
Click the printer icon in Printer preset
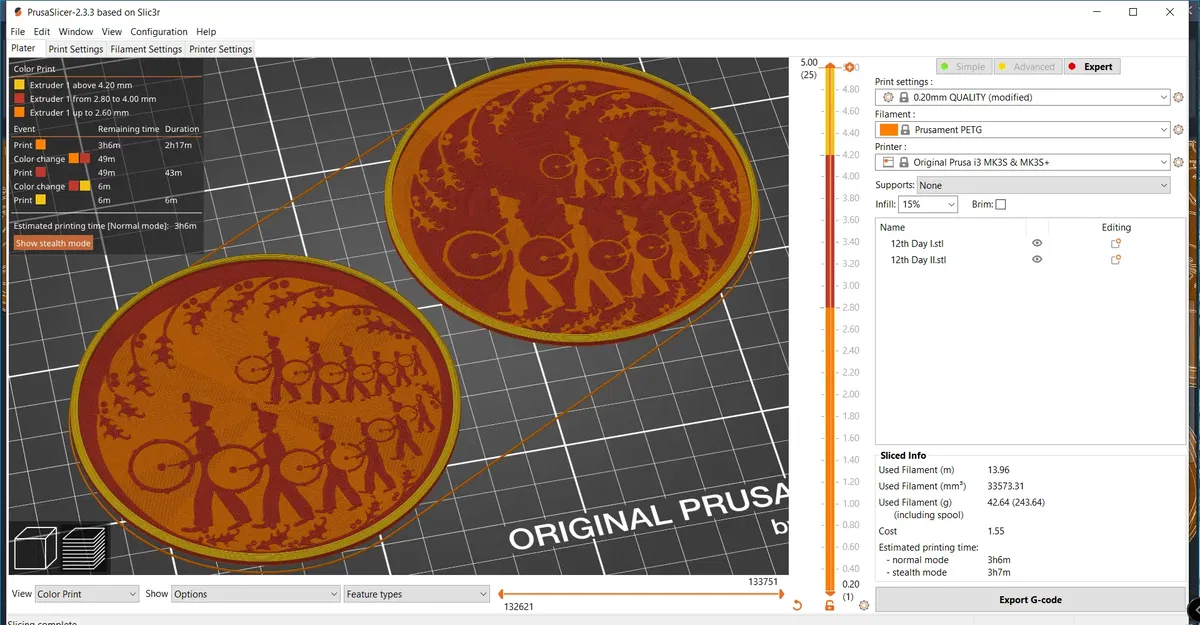point(887,162)
